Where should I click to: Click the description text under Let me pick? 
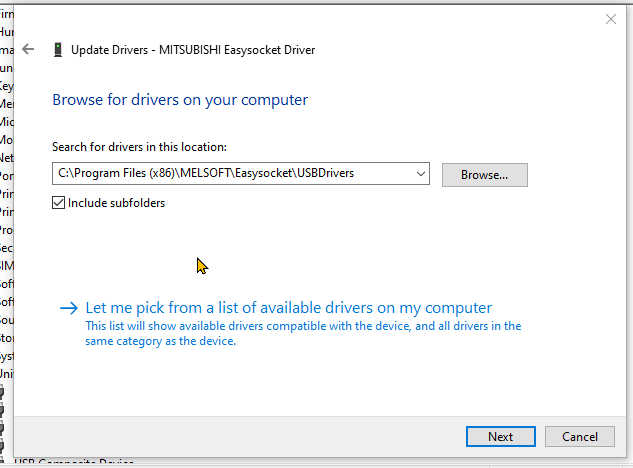(x=303, y=334)
